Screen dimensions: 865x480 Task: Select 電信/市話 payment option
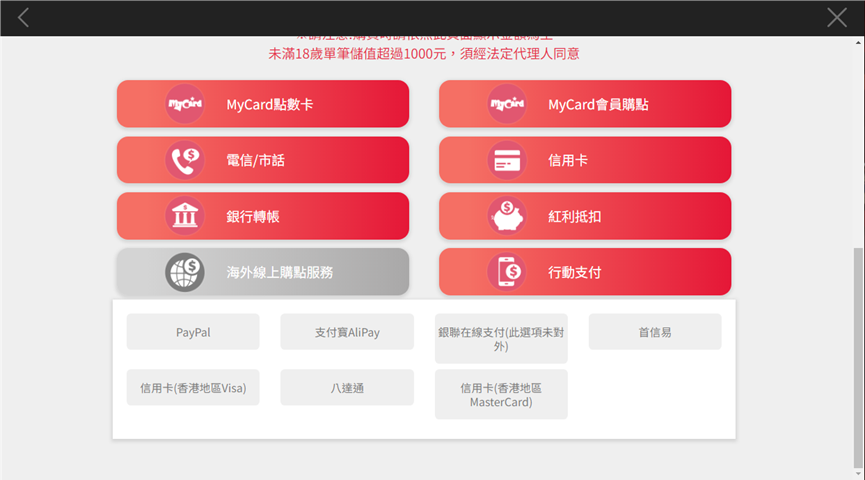263,160
